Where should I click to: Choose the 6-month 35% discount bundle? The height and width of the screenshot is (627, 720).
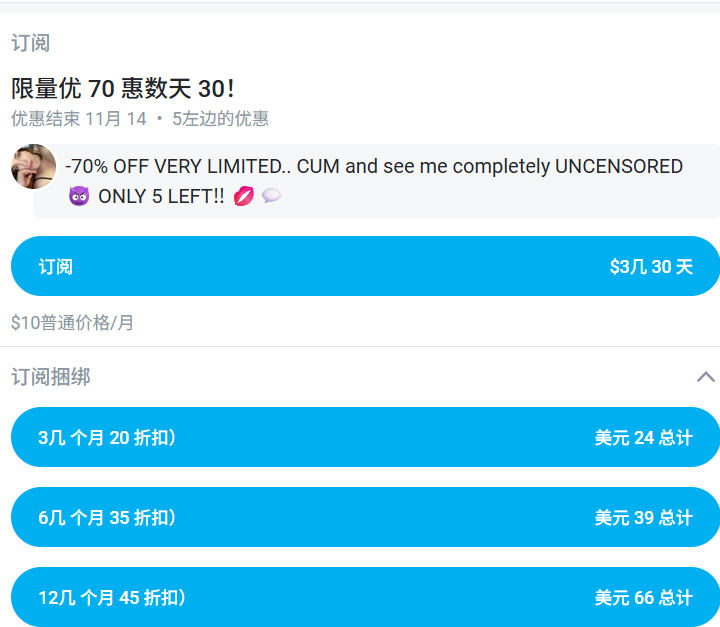pyautogui.click(x=365, y=517)
